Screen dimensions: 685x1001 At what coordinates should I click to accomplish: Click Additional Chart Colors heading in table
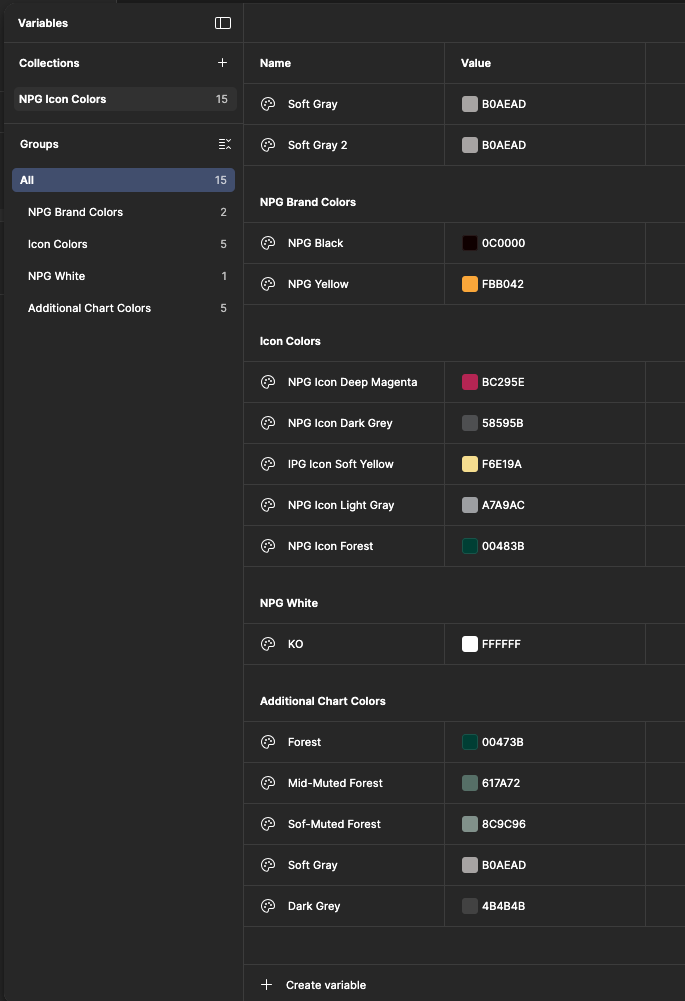[x=322, y=701]
